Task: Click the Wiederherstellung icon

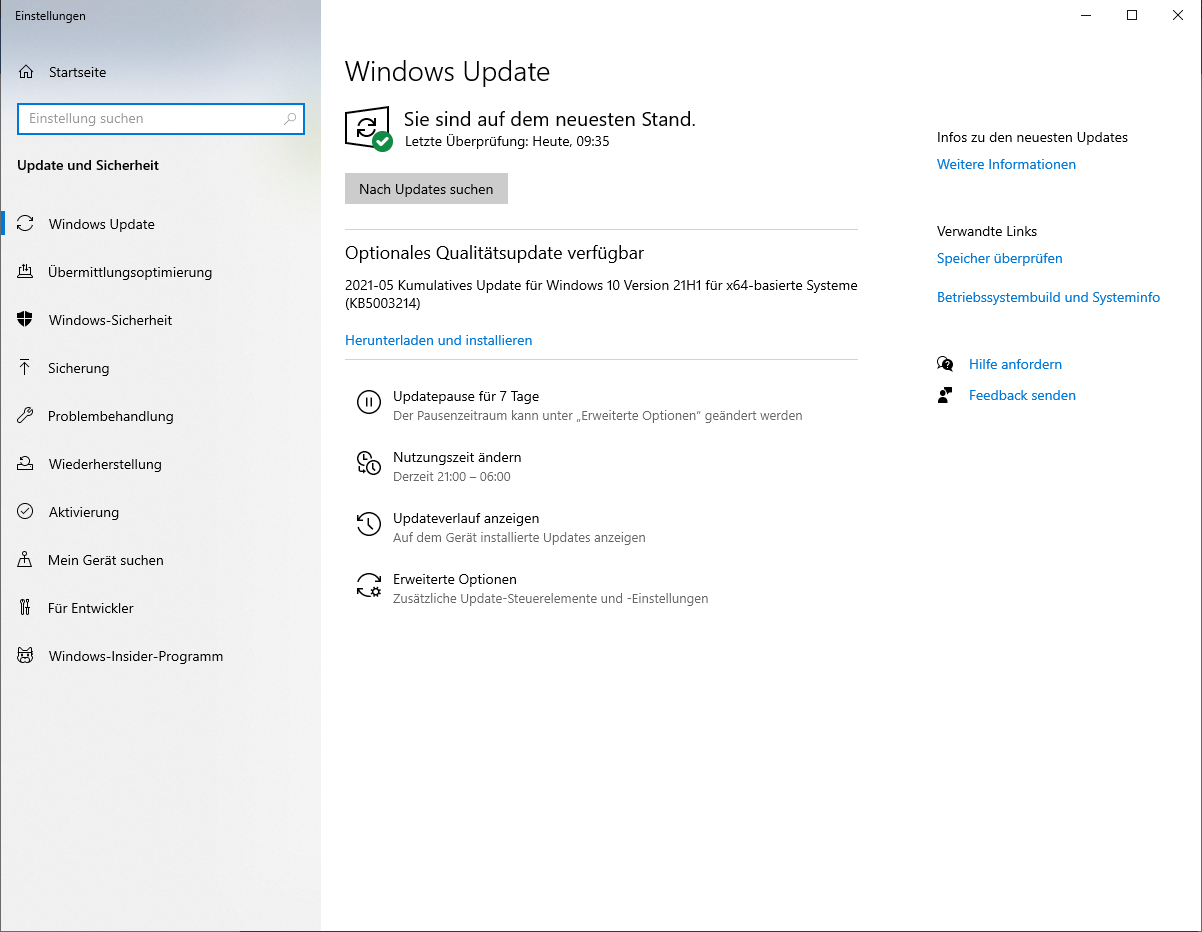Action: [x=26, y=464]
